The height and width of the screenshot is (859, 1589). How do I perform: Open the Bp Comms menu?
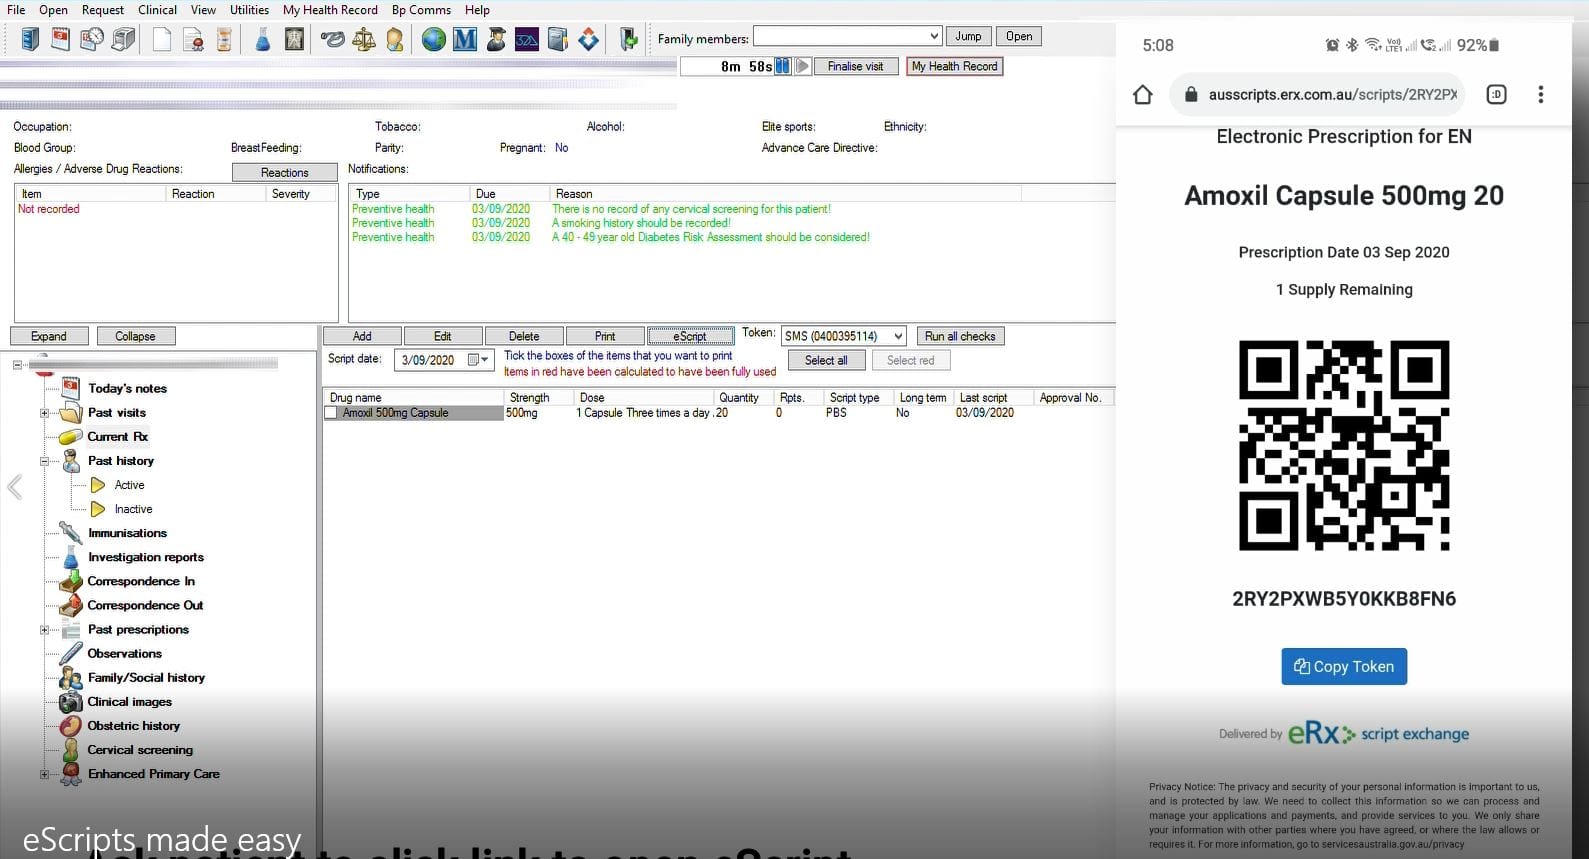(x=421, y=10)
